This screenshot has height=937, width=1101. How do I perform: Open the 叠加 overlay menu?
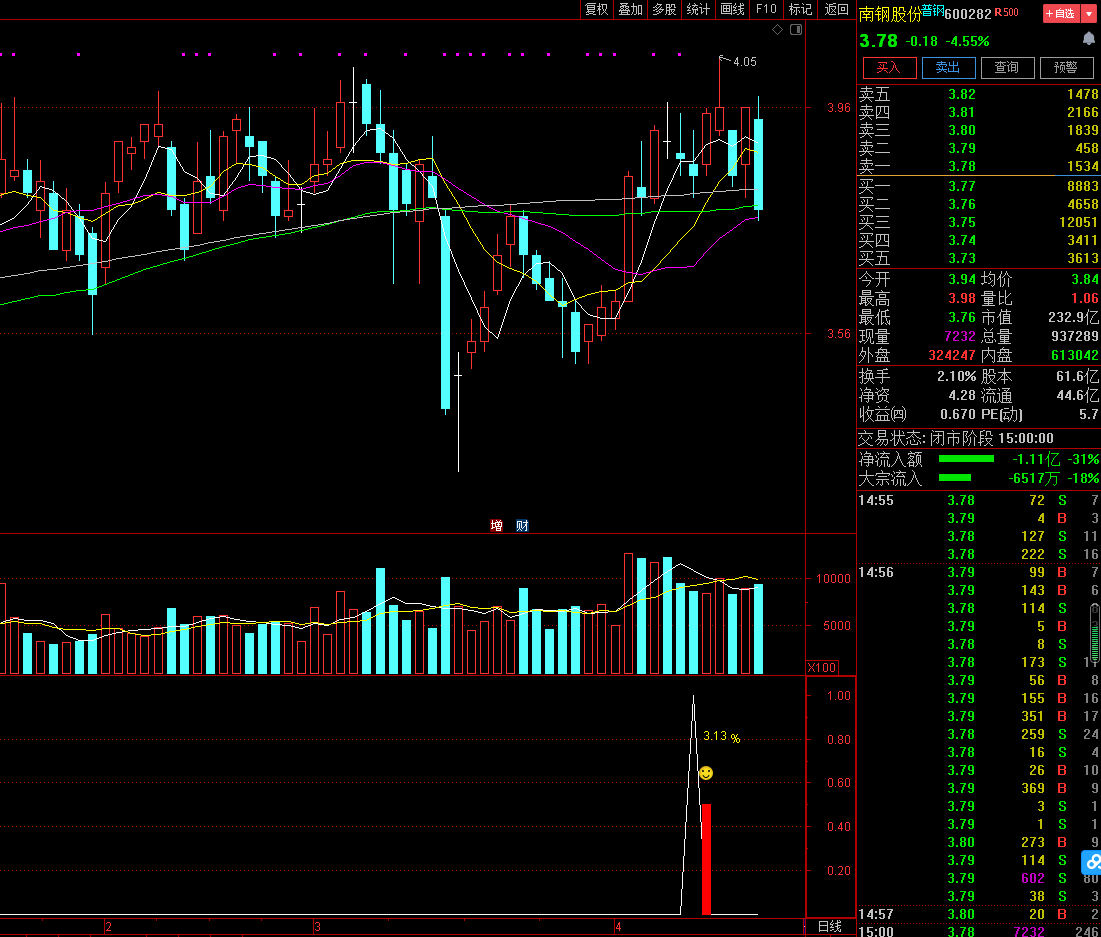click(x=631, y=9)
